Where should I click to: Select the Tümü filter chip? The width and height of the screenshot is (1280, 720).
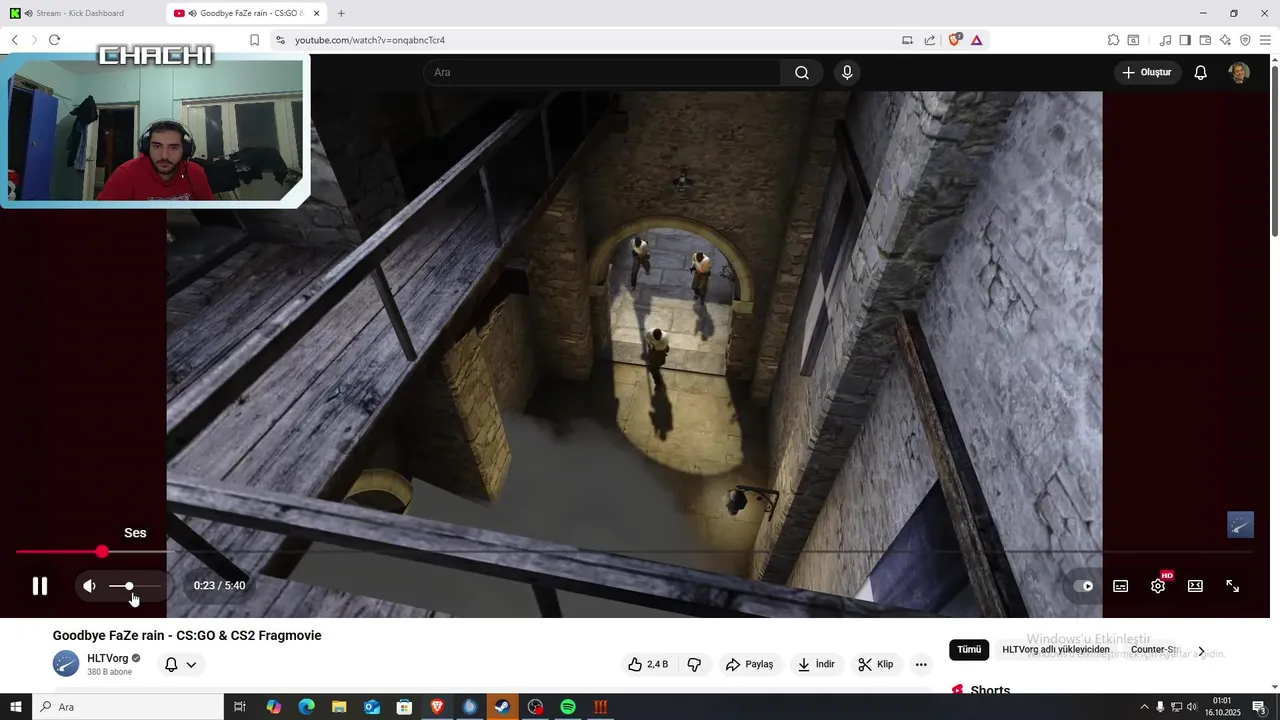(969, 650)
